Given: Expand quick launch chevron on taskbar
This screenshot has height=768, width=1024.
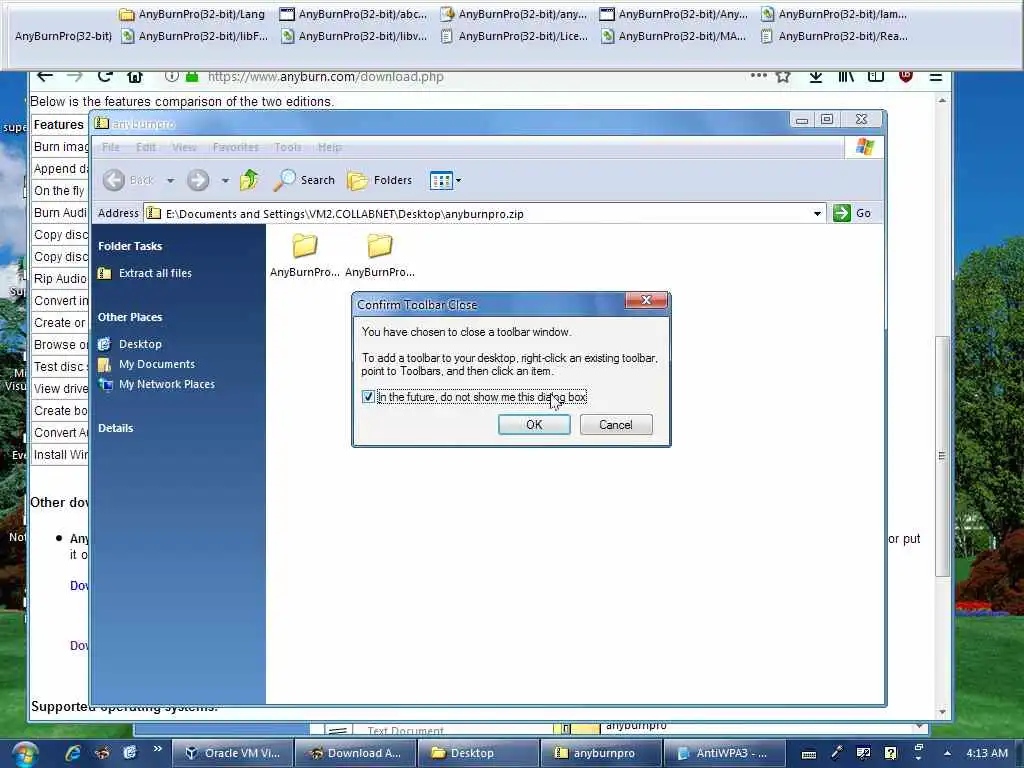Looking at the screenshot, I should pos(157,749).
